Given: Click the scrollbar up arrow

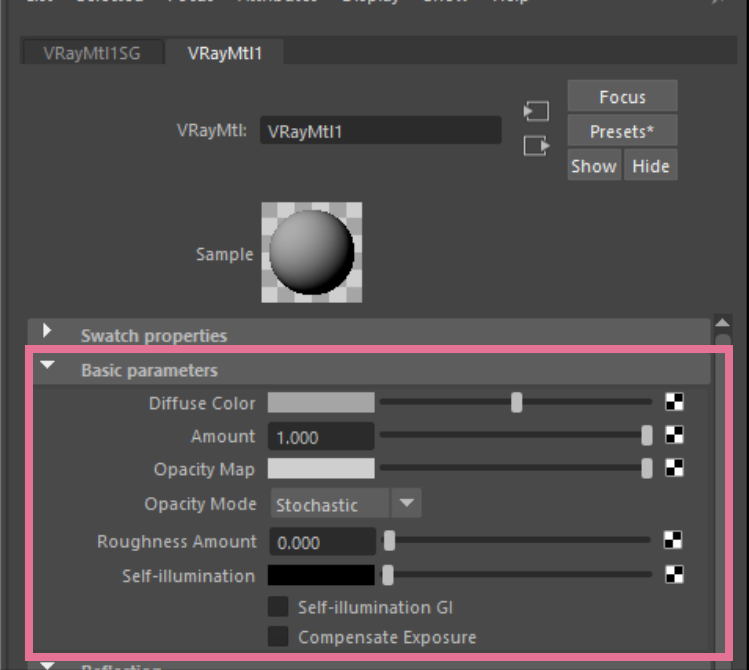Looking at the screenshot, I should pyautogui.click(x=722, y=323).
